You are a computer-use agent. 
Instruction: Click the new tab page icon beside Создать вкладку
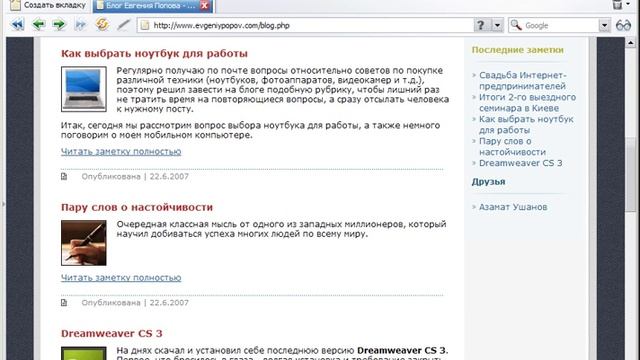coord(15,5)
